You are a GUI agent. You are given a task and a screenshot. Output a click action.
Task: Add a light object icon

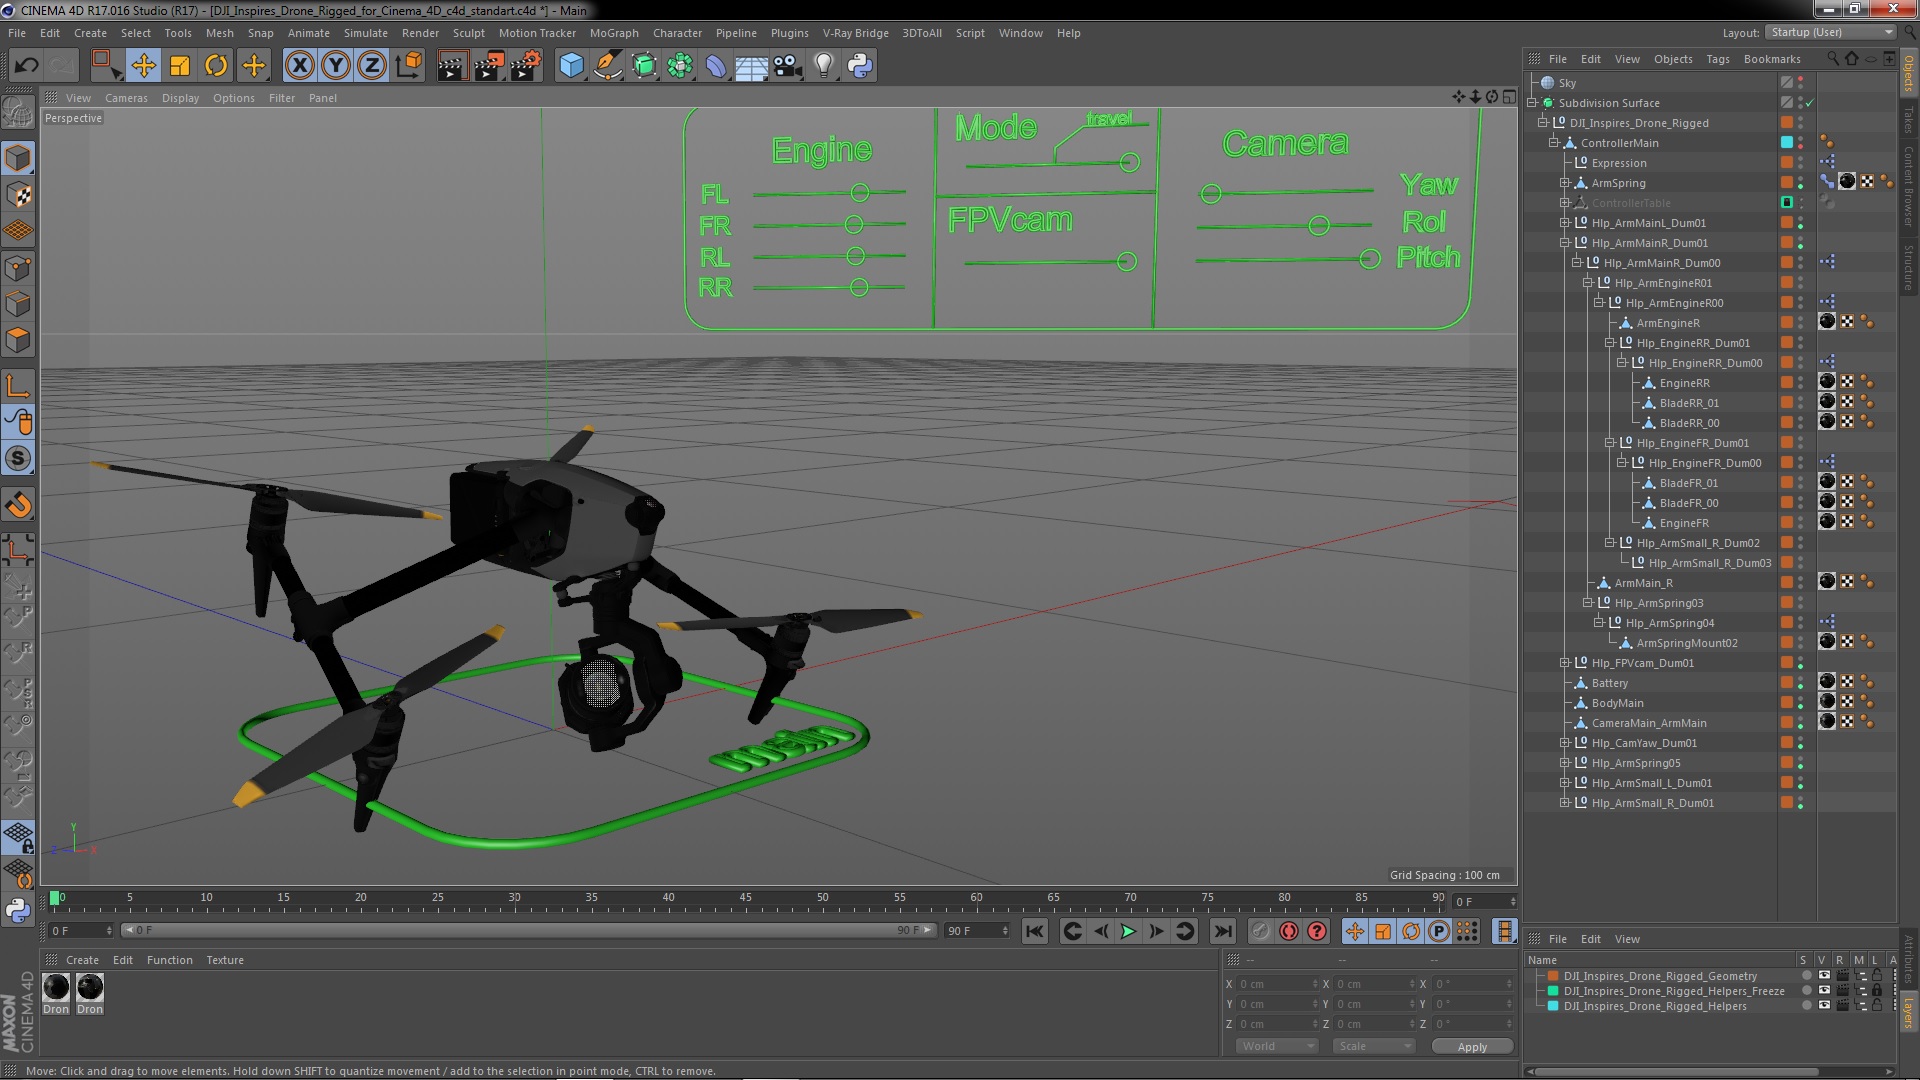823,66
